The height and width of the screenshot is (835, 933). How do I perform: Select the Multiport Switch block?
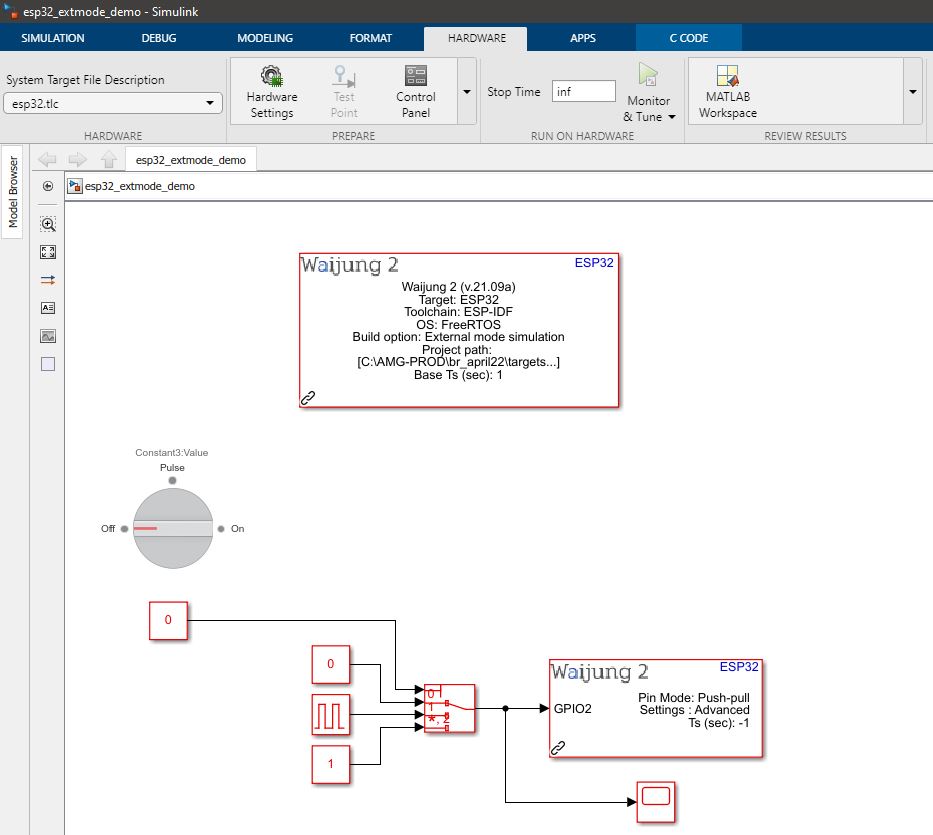pos(449,708)
